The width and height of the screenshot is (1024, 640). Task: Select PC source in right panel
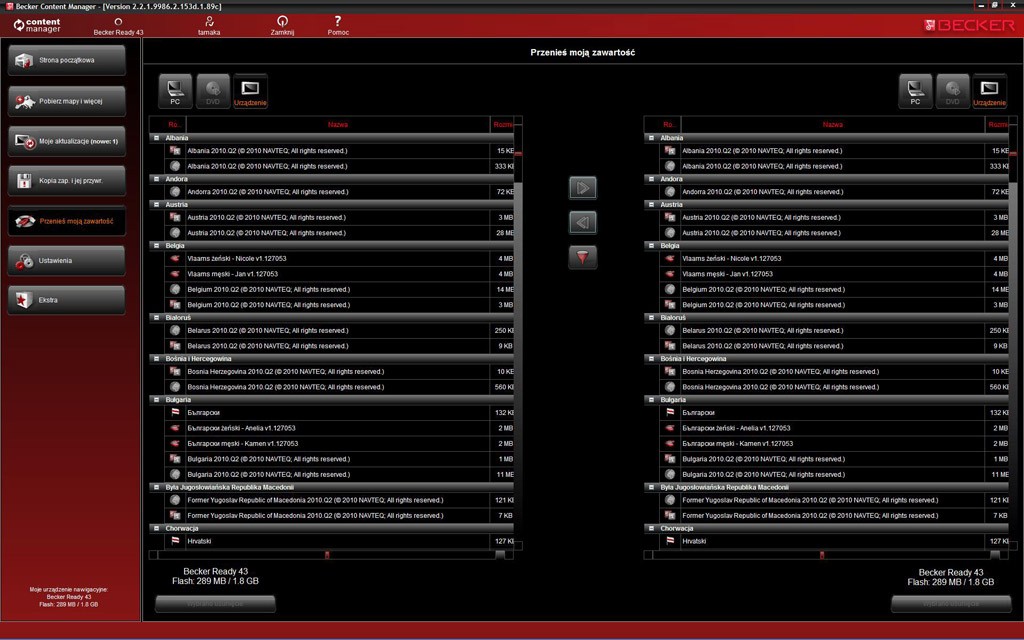coord(915,91)
